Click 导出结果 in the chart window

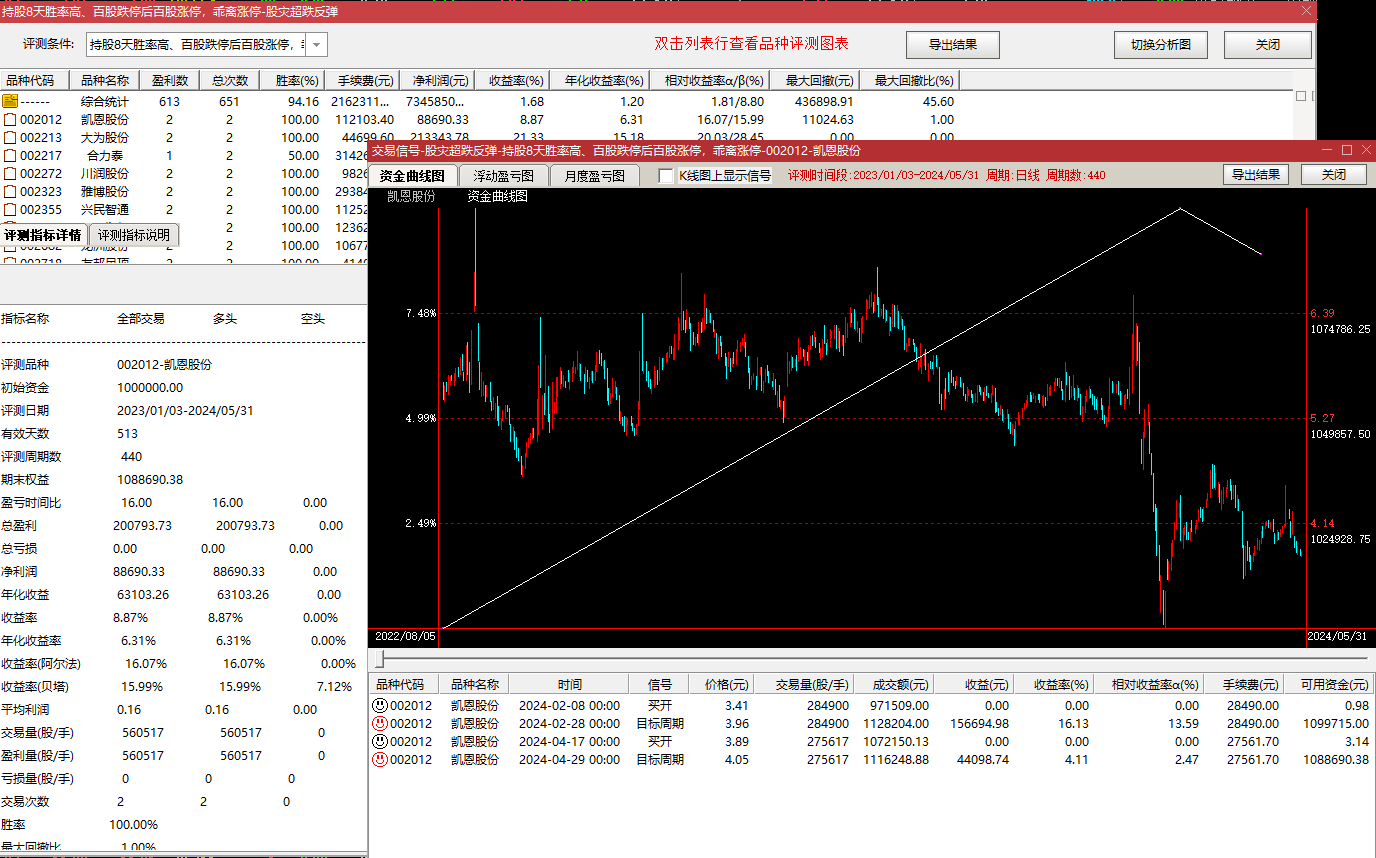coord(1255,174)
